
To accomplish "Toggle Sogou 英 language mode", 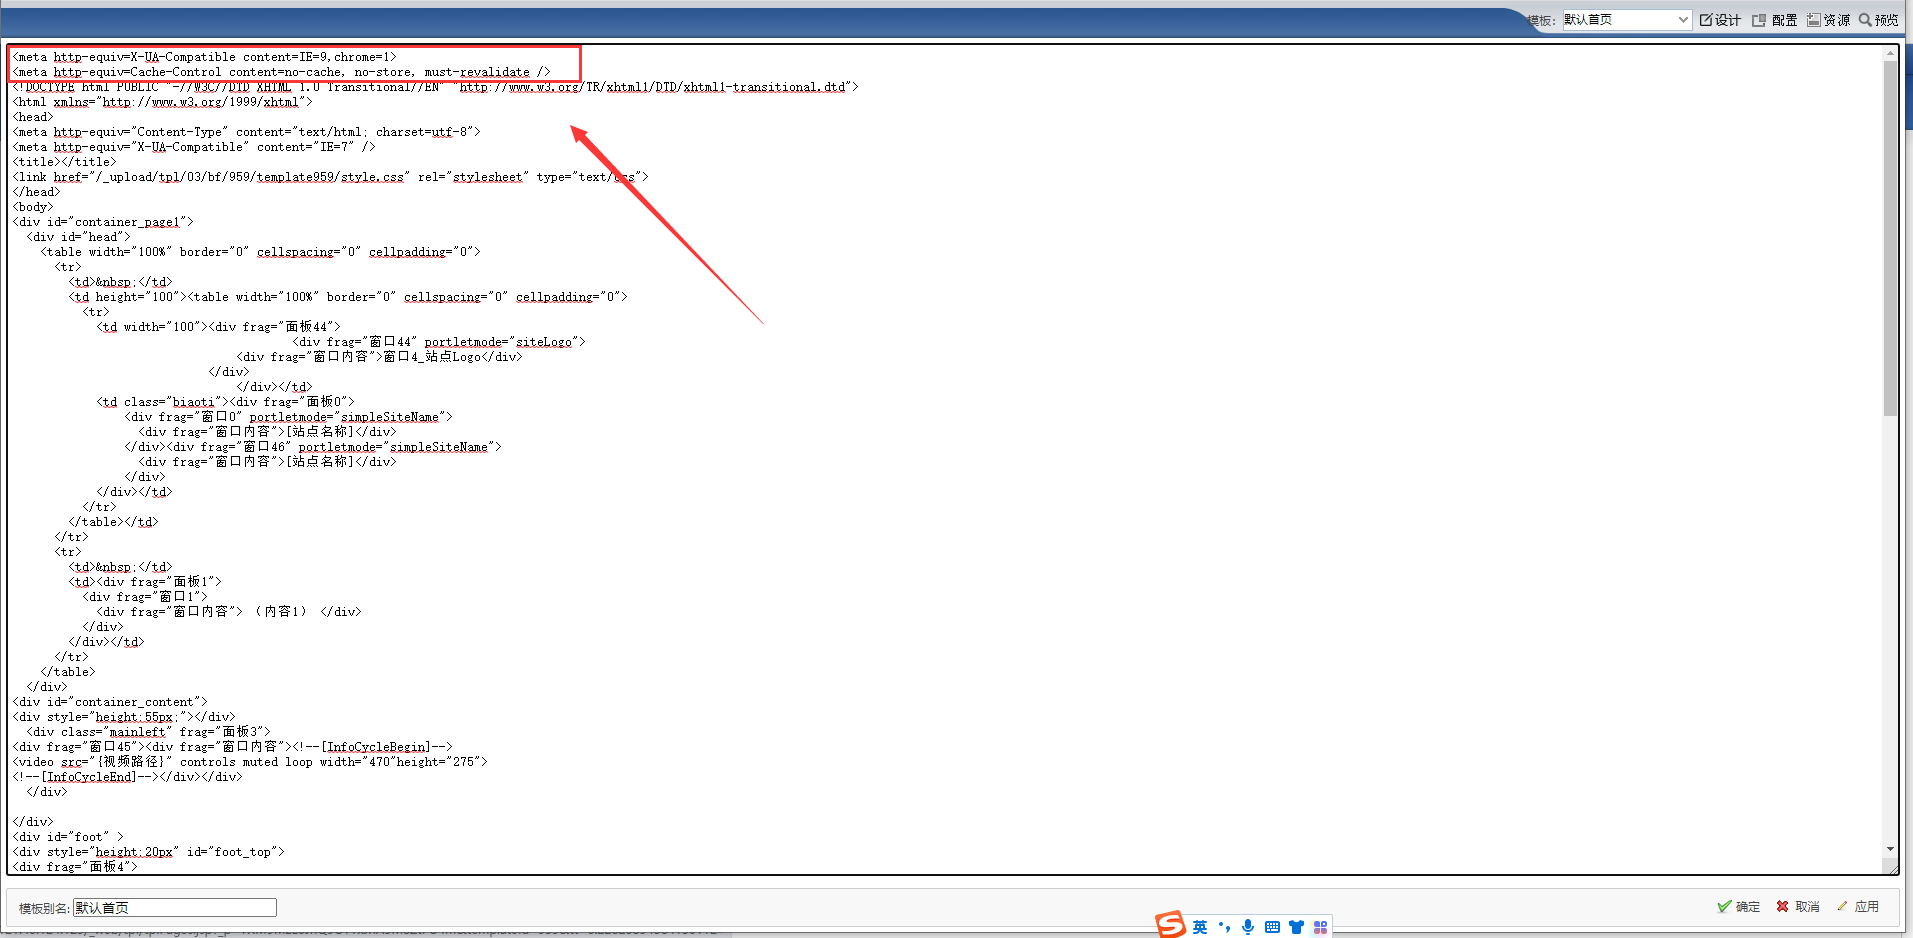I will pos(1200,927).
